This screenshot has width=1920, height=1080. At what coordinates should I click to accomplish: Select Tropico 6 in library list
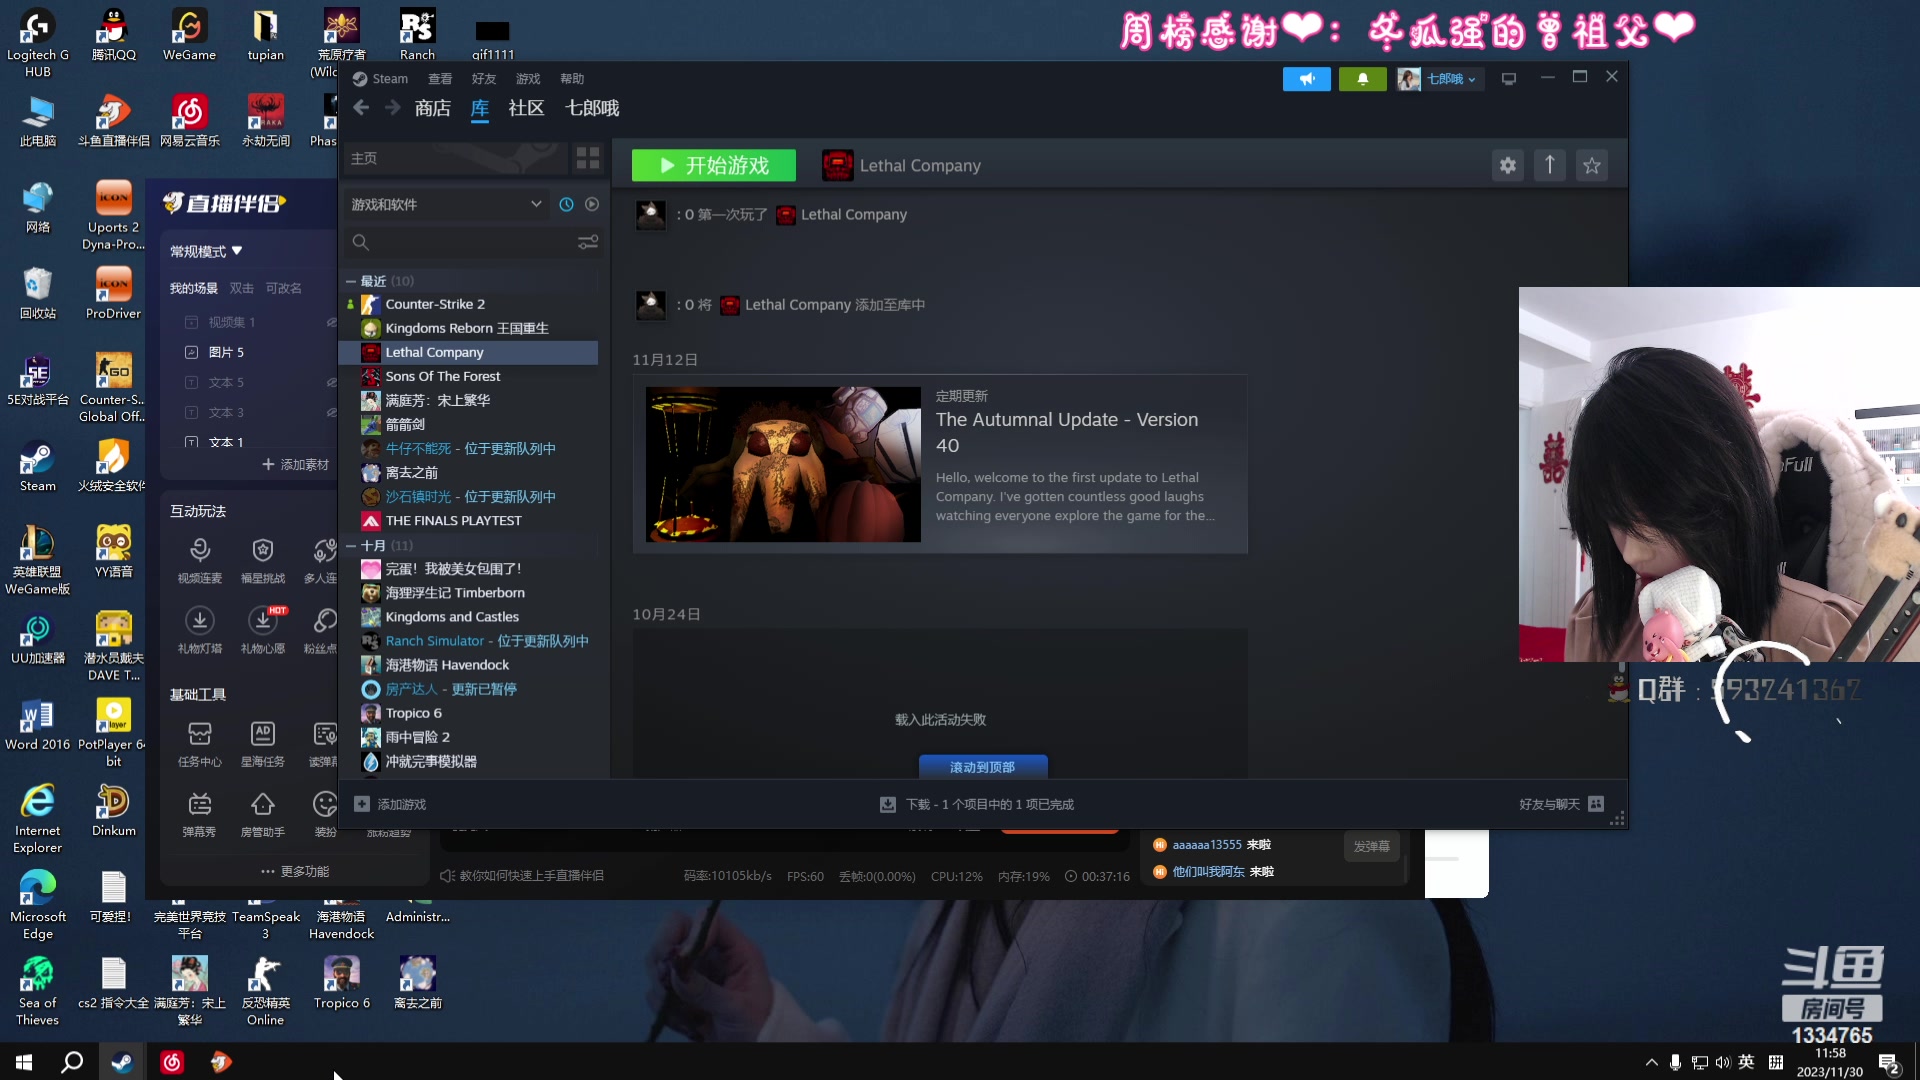(469, 713)
